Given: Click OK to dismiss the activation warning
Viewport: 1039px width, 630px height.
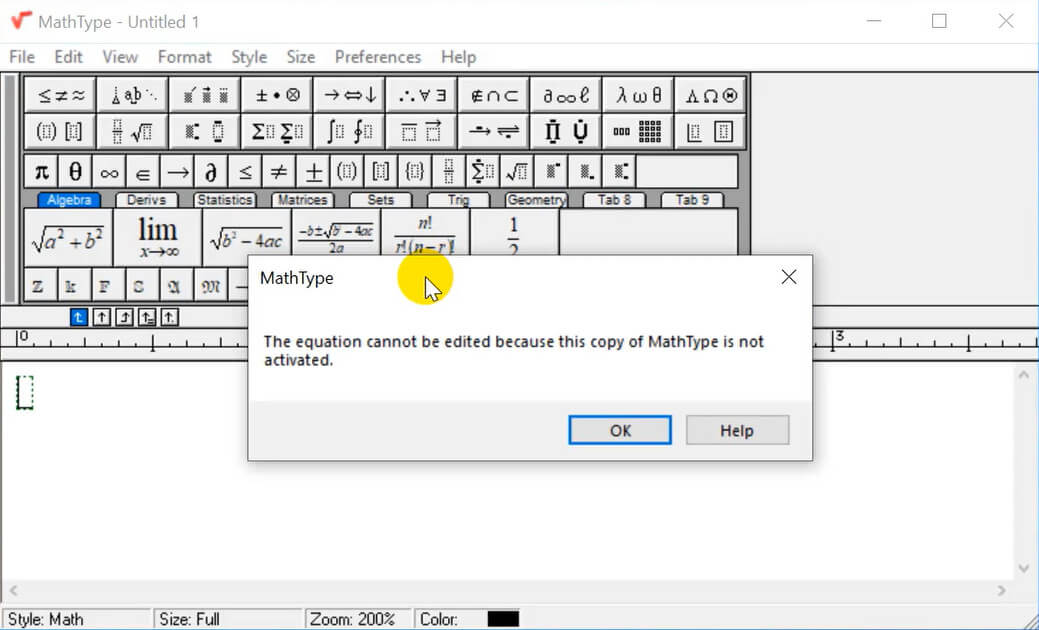Looking at the screenshot, I should [x=619, y=430].
